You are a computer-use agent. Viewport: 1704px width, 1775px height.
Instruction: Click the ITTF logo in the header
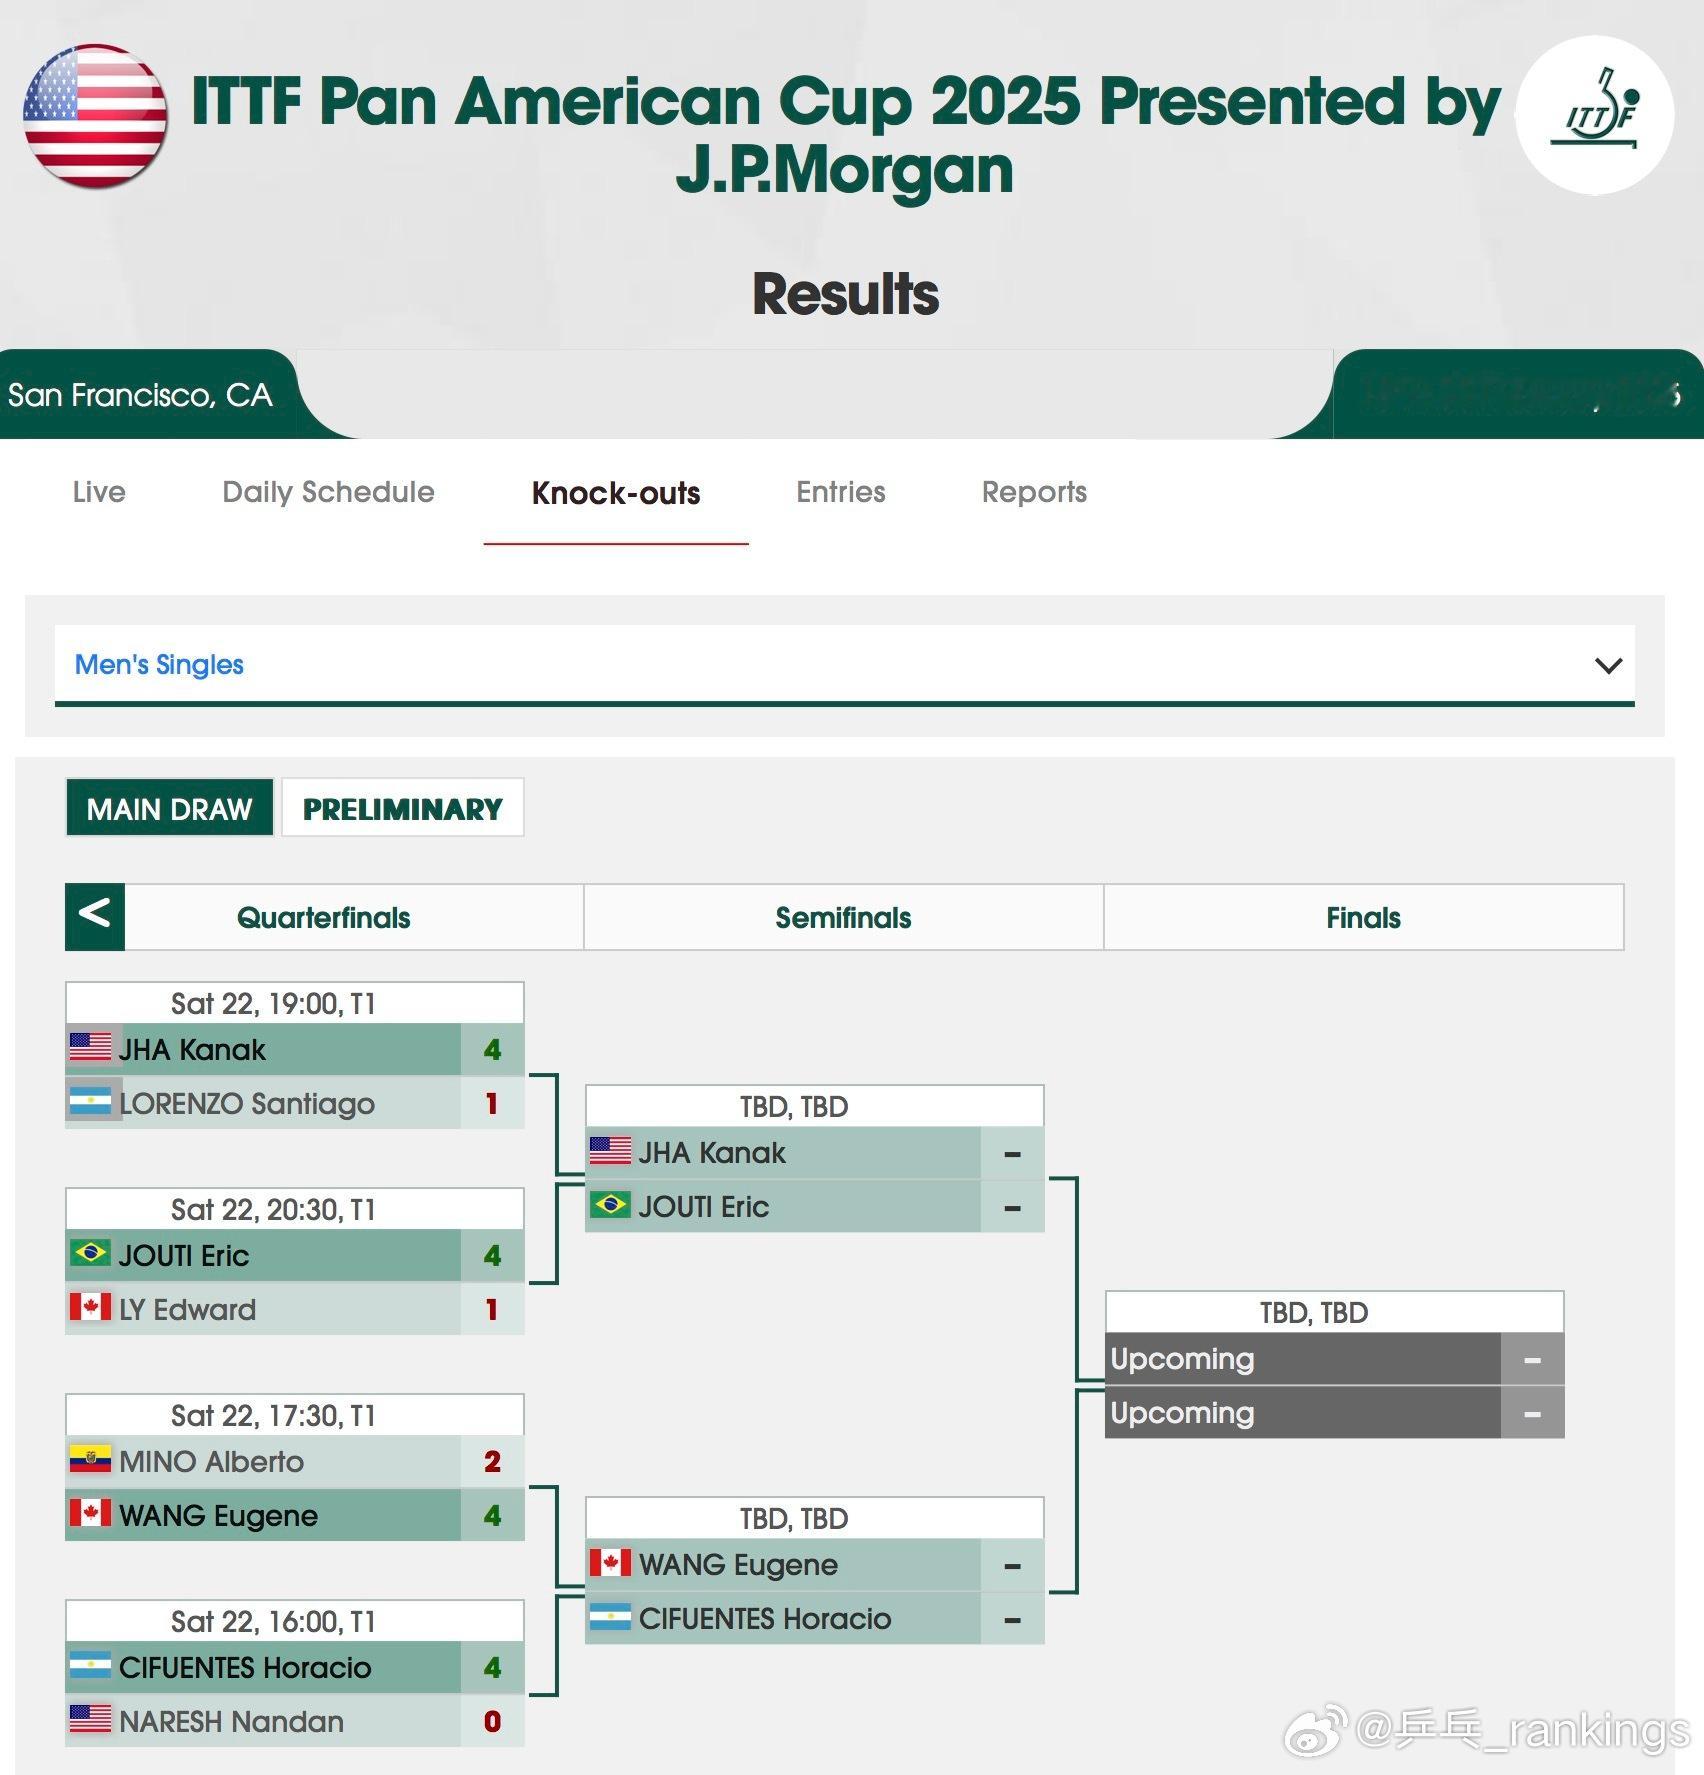(x=1594, y=115)
